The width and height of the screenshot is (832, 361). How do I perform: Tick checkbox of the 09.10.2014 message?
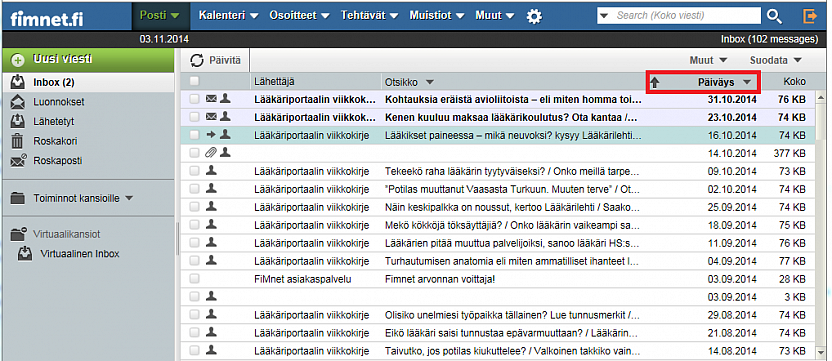coord(195,171)
